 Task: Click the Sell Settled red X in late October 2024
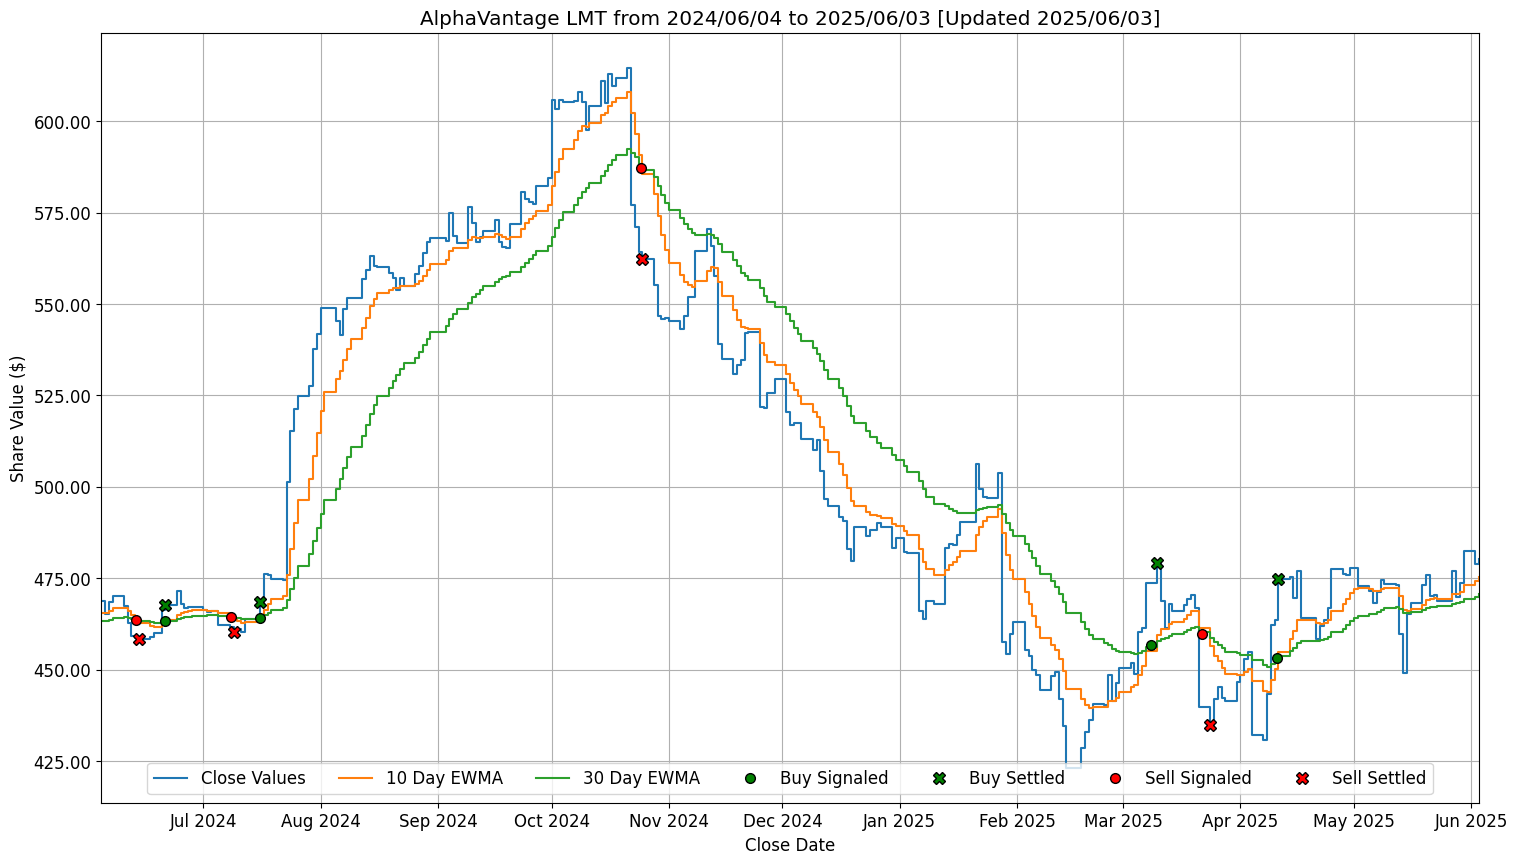point(642,259)
